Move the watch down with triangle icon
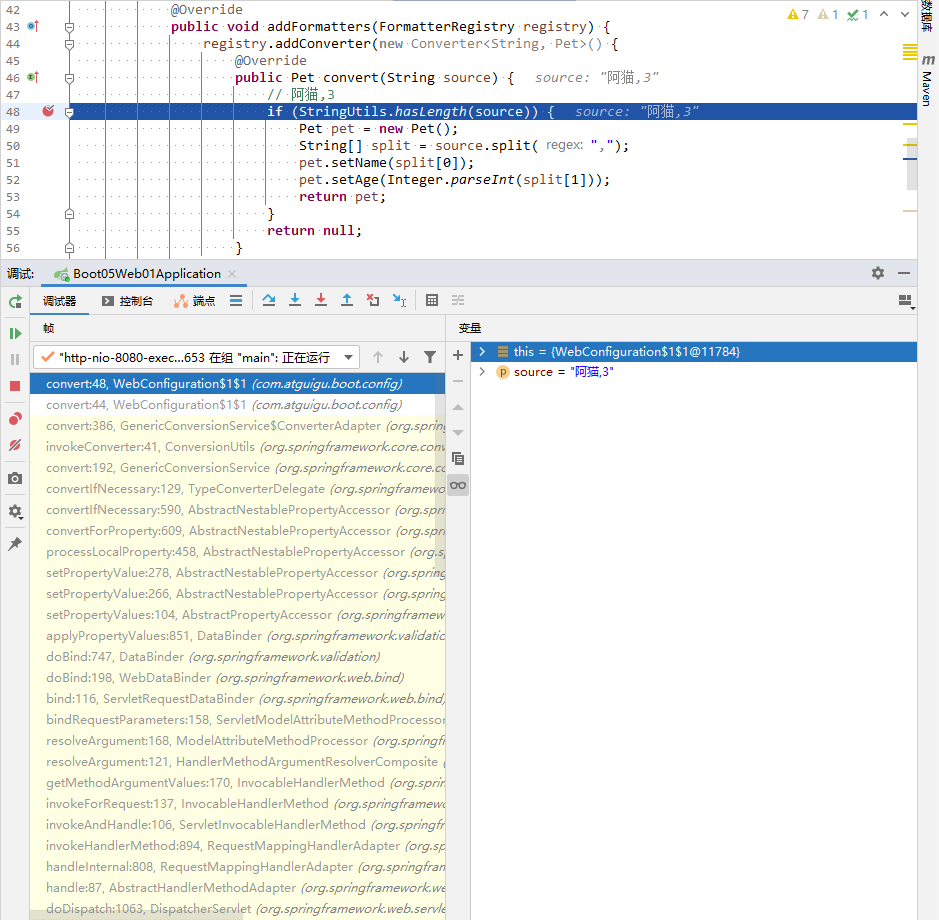Screen dimensions: 939x920 (458, 432)
